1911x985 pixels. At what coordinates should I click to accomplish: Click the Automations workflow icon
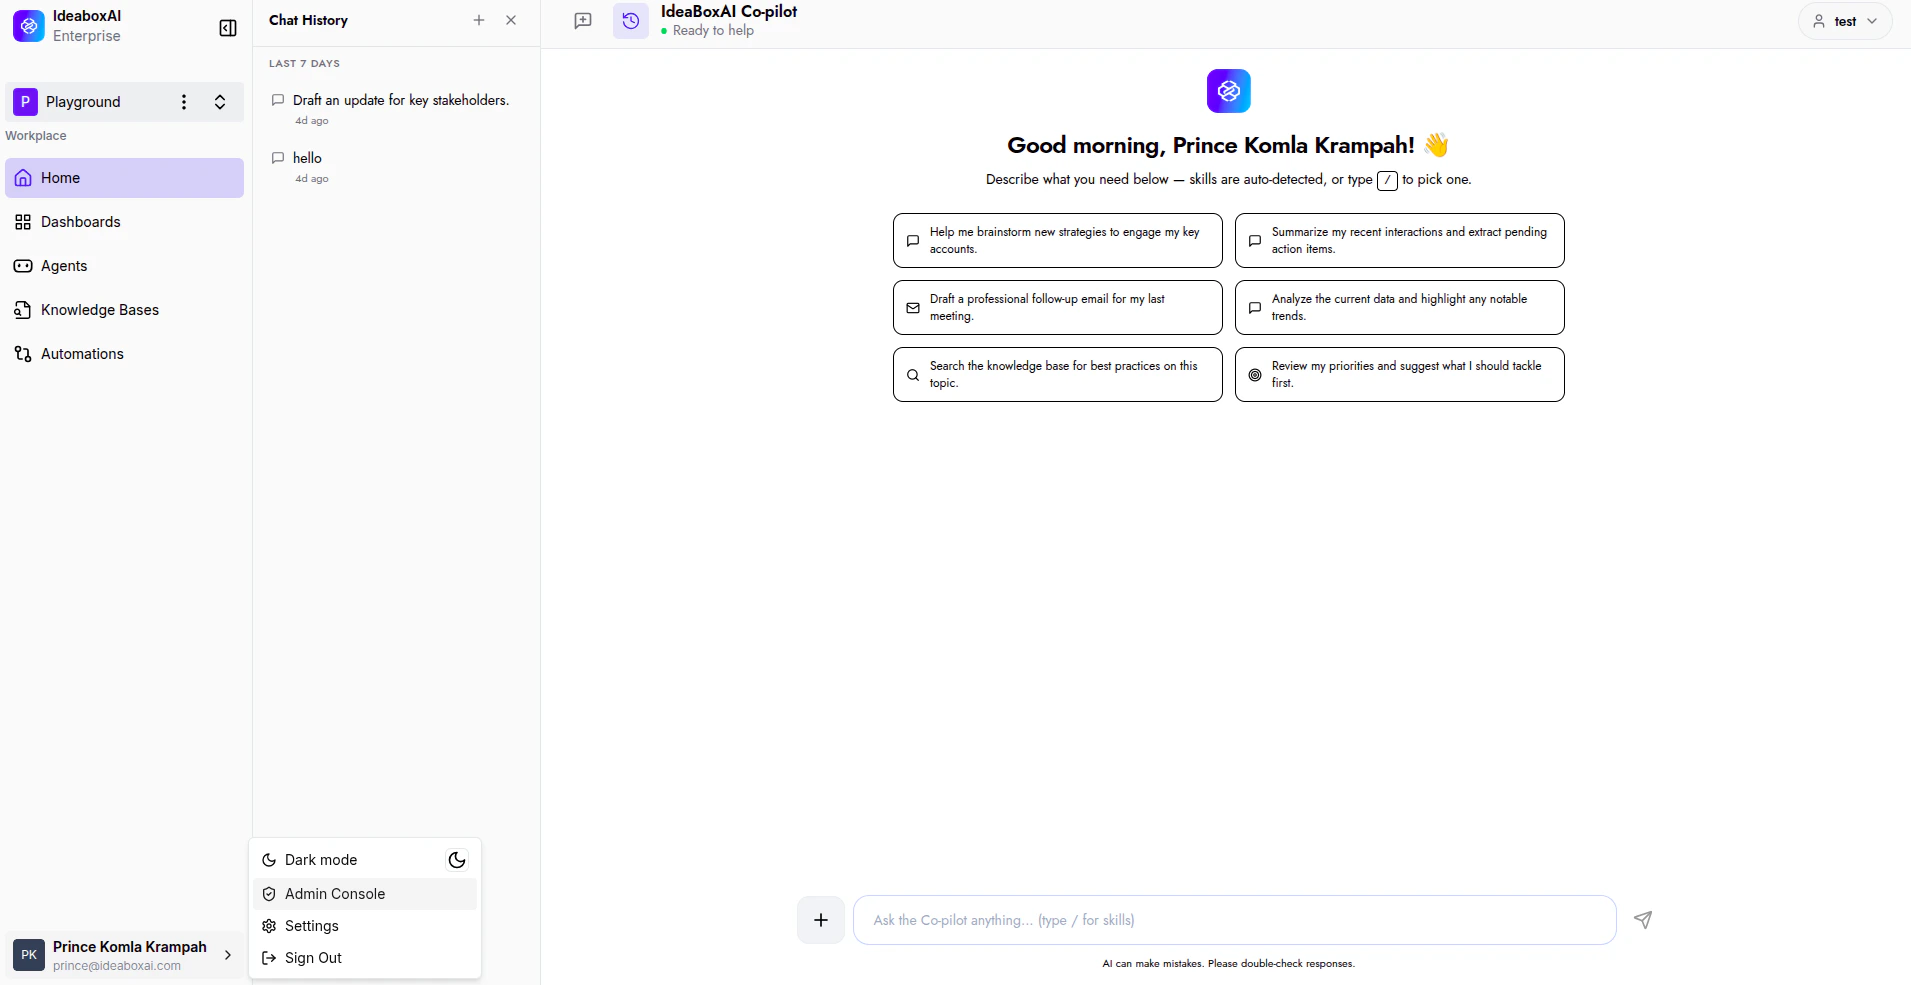point(23,354)
